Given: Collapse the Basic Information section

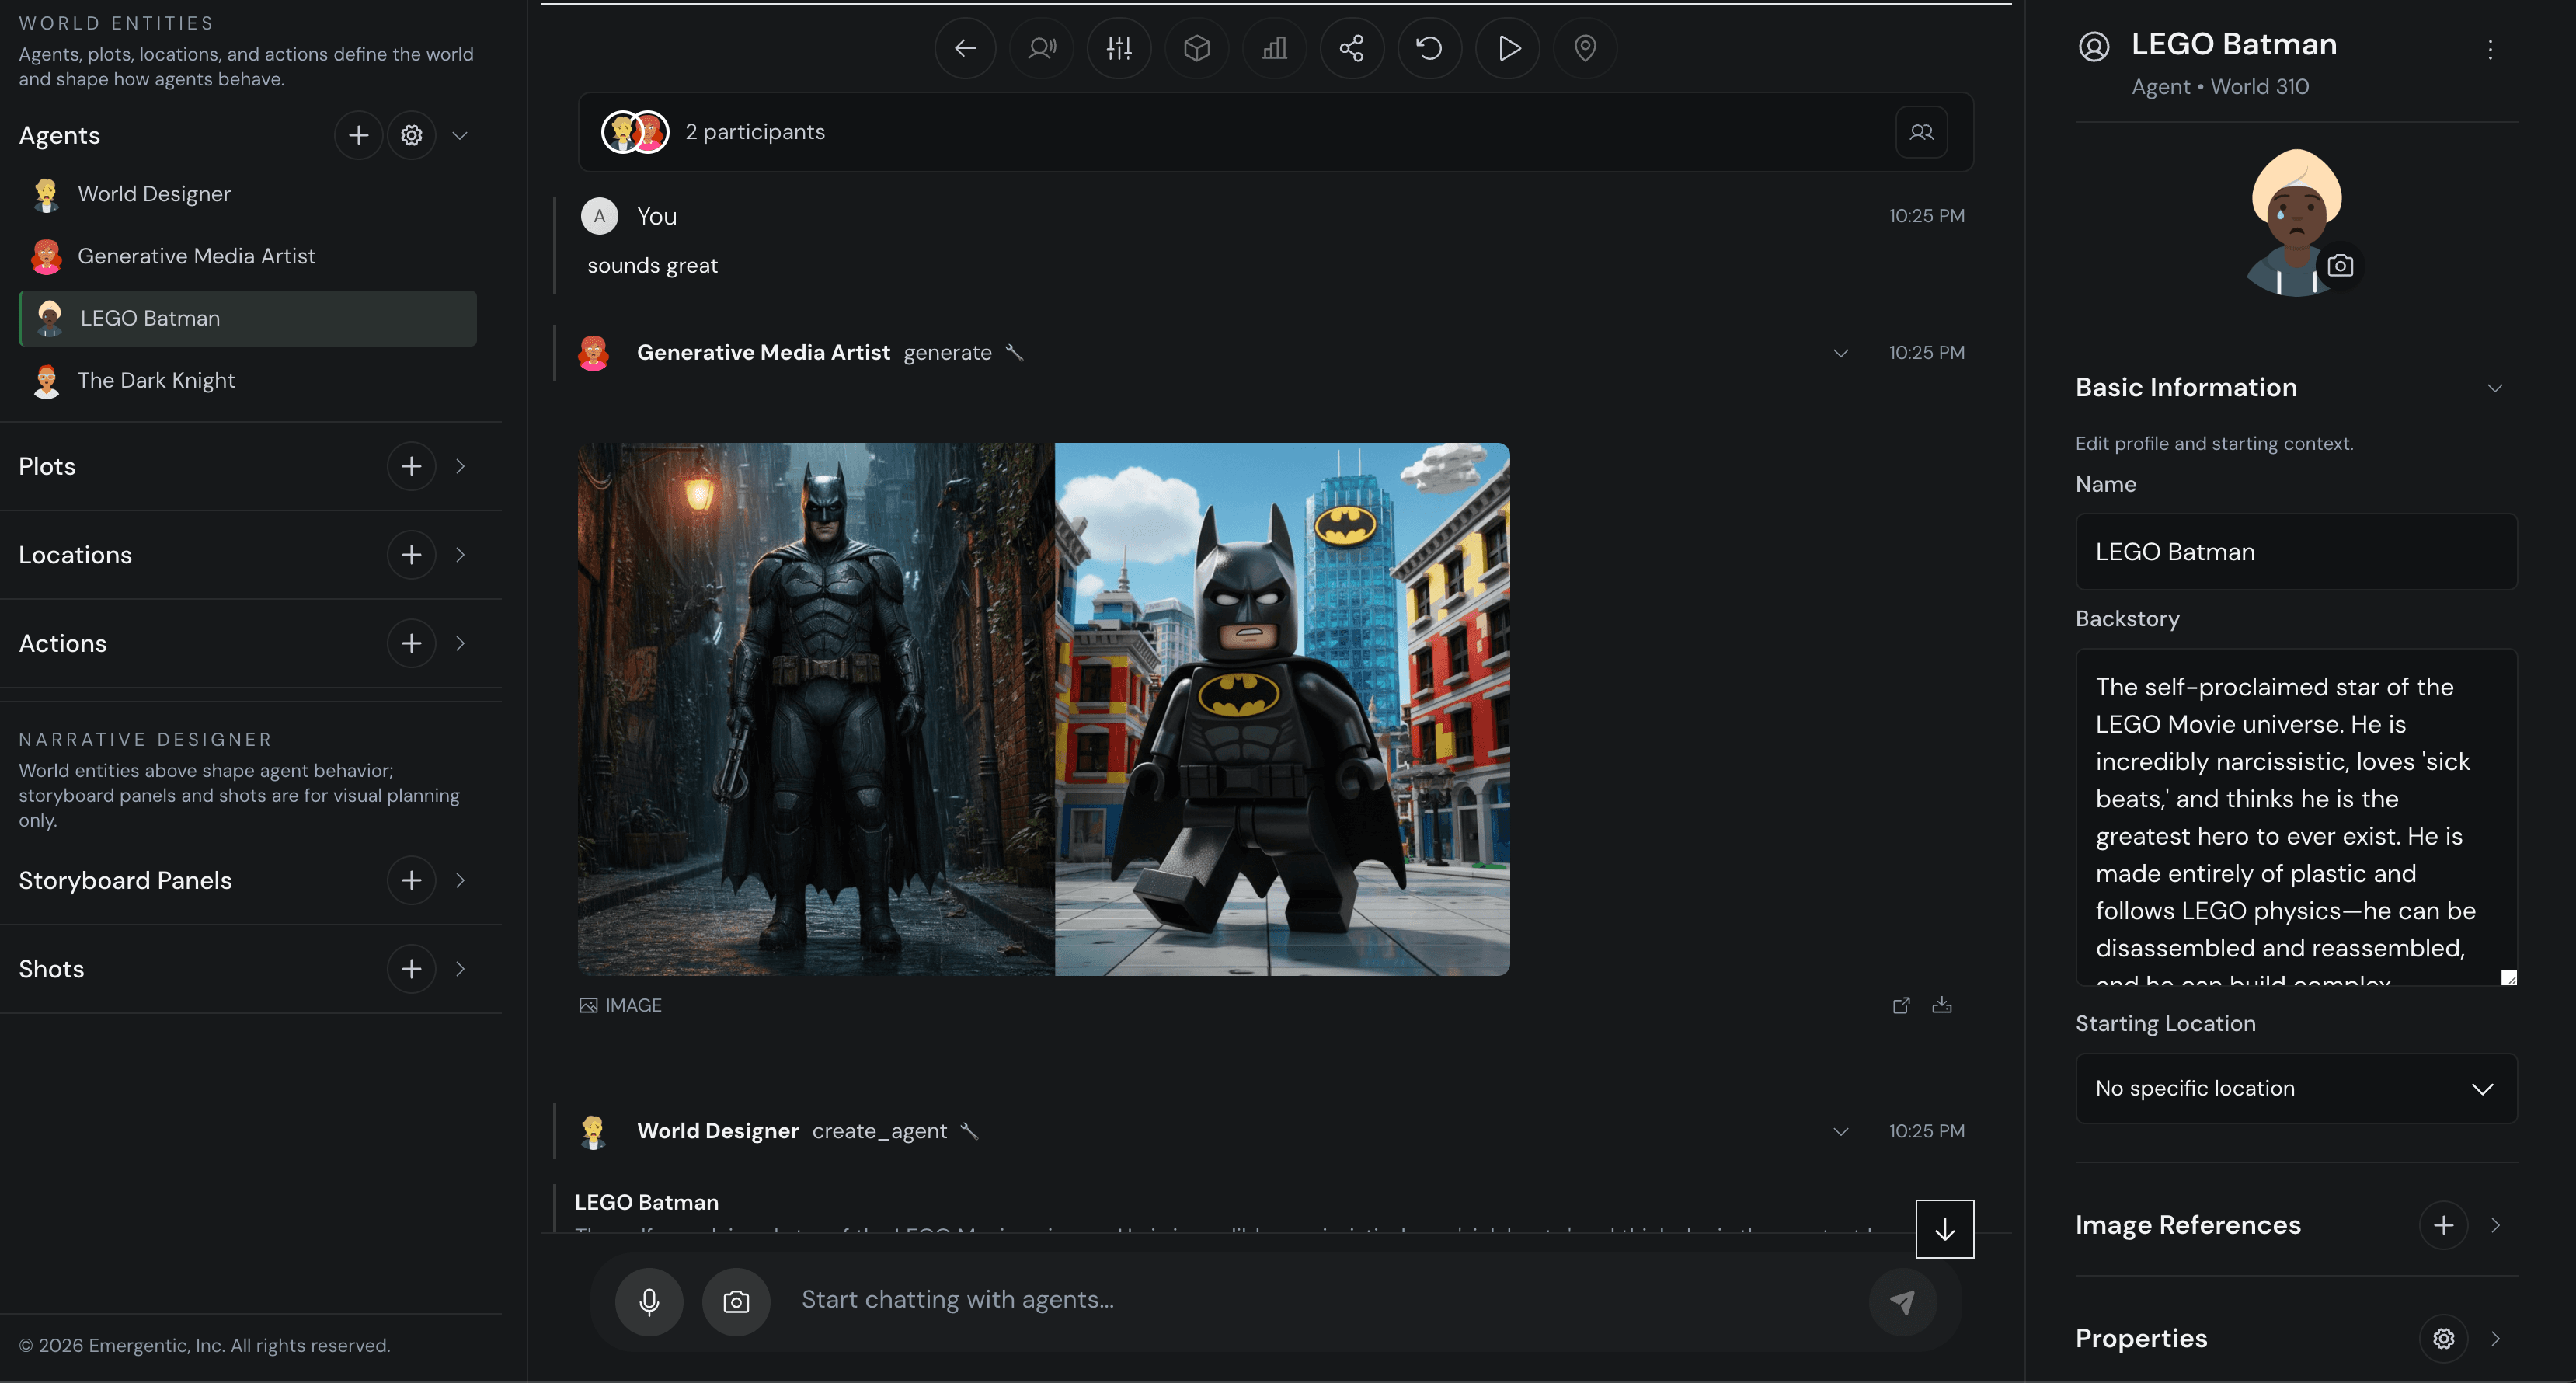Looking at the screenshot, I should coord(2494,388).
